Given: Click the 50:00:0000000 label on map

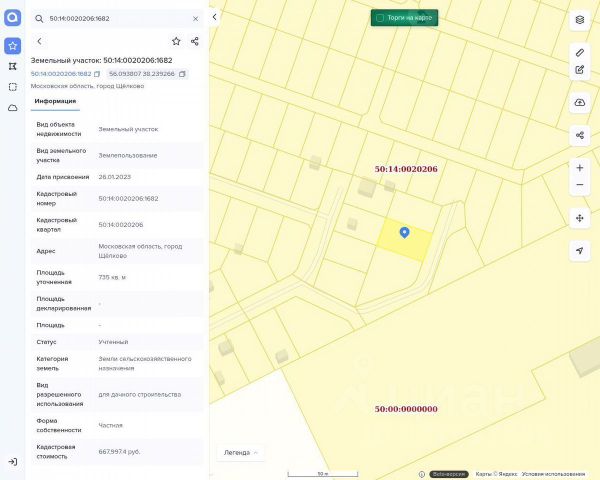Looking at the screenshot, I should 406,409.
